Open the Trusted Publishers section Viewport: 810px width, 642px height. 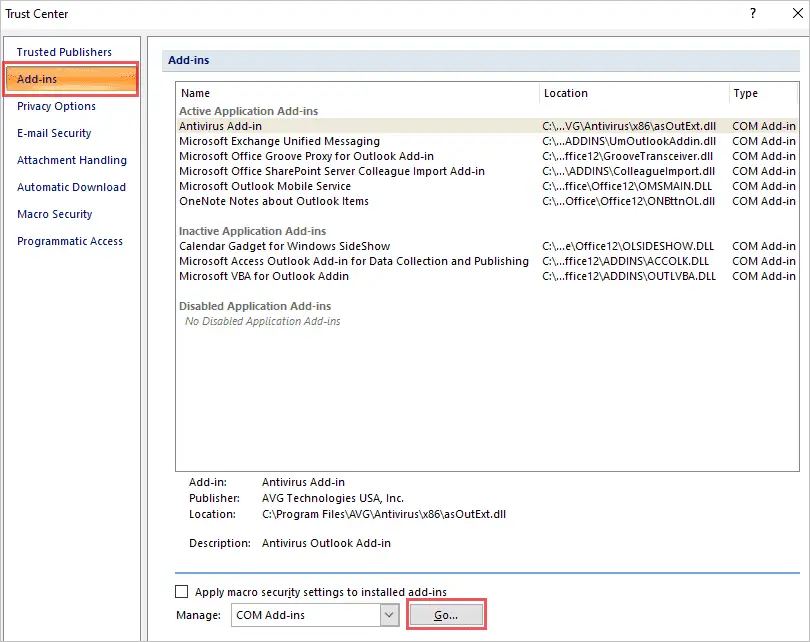64,52
